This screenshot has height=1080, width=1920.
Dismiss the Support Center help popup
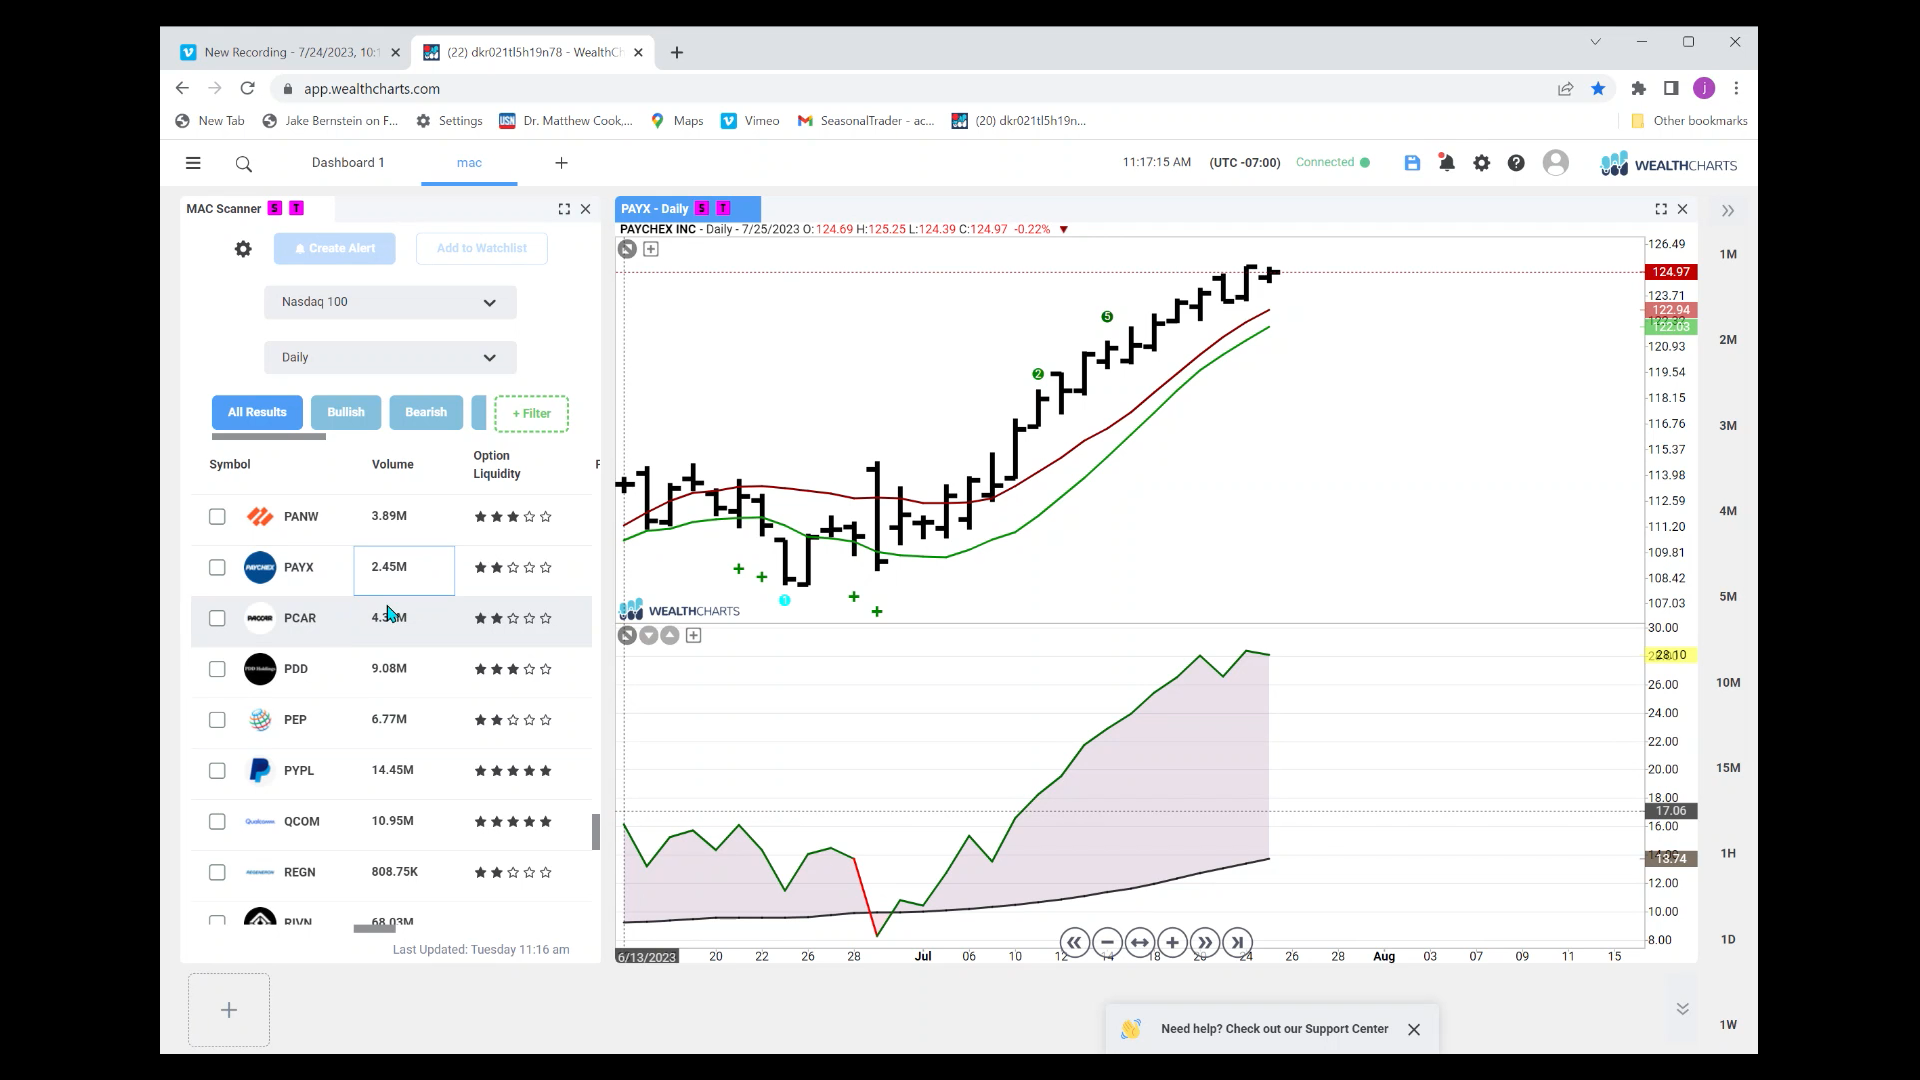point(1414,1029)
